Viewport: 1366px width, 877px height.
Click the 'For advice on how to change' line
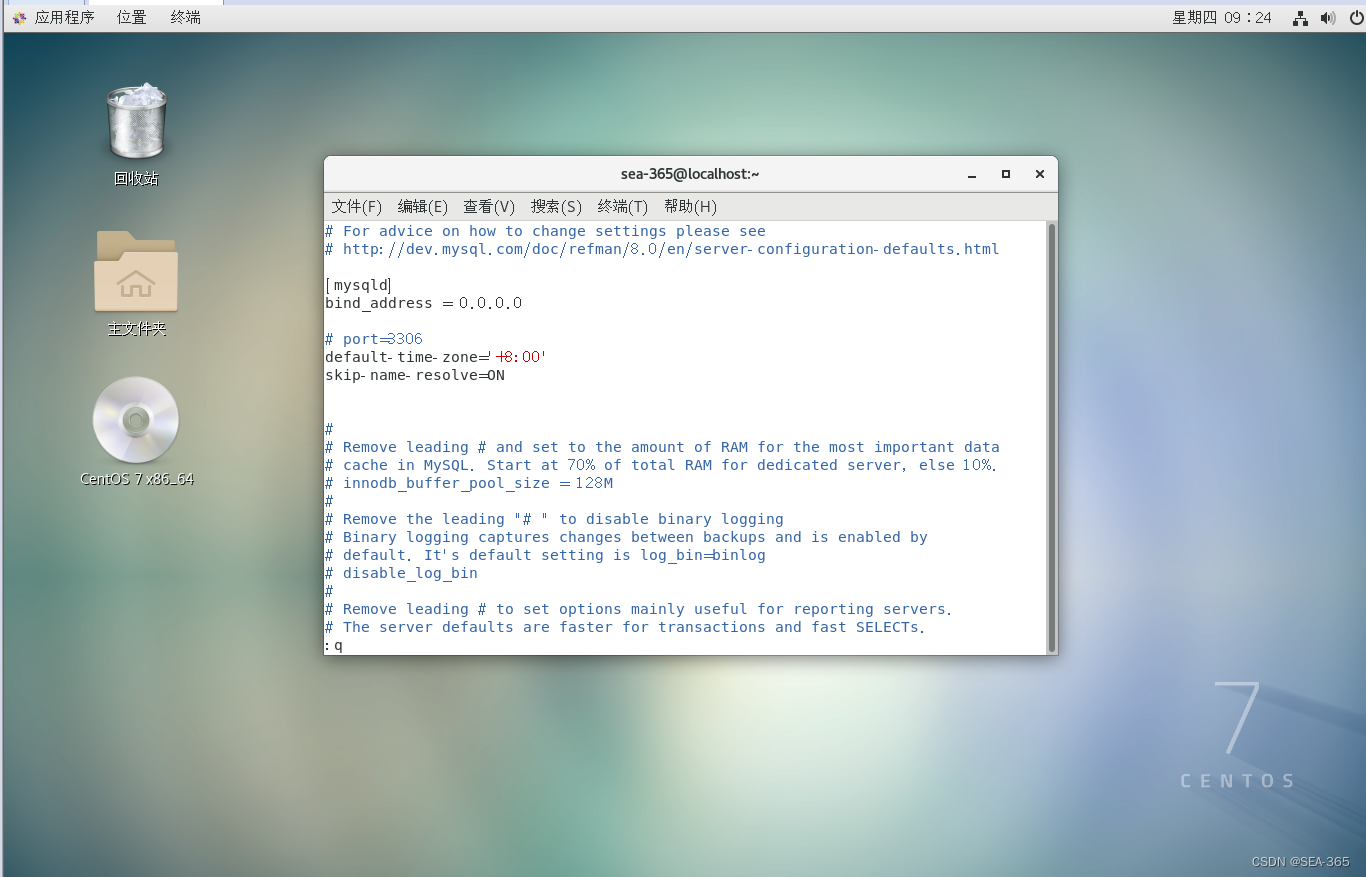pos(545,231)
